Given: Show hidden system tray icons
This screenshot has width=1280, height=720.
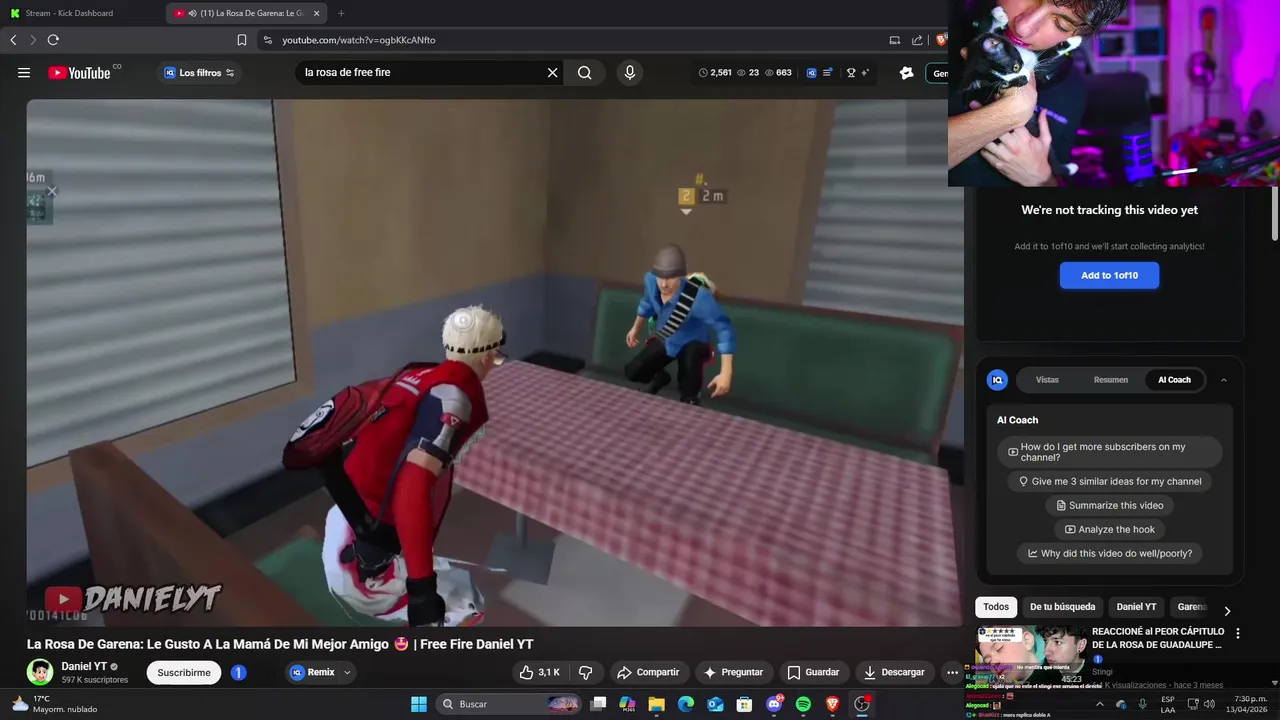Looking at the screenshot, I should [x=1100, y=704].
